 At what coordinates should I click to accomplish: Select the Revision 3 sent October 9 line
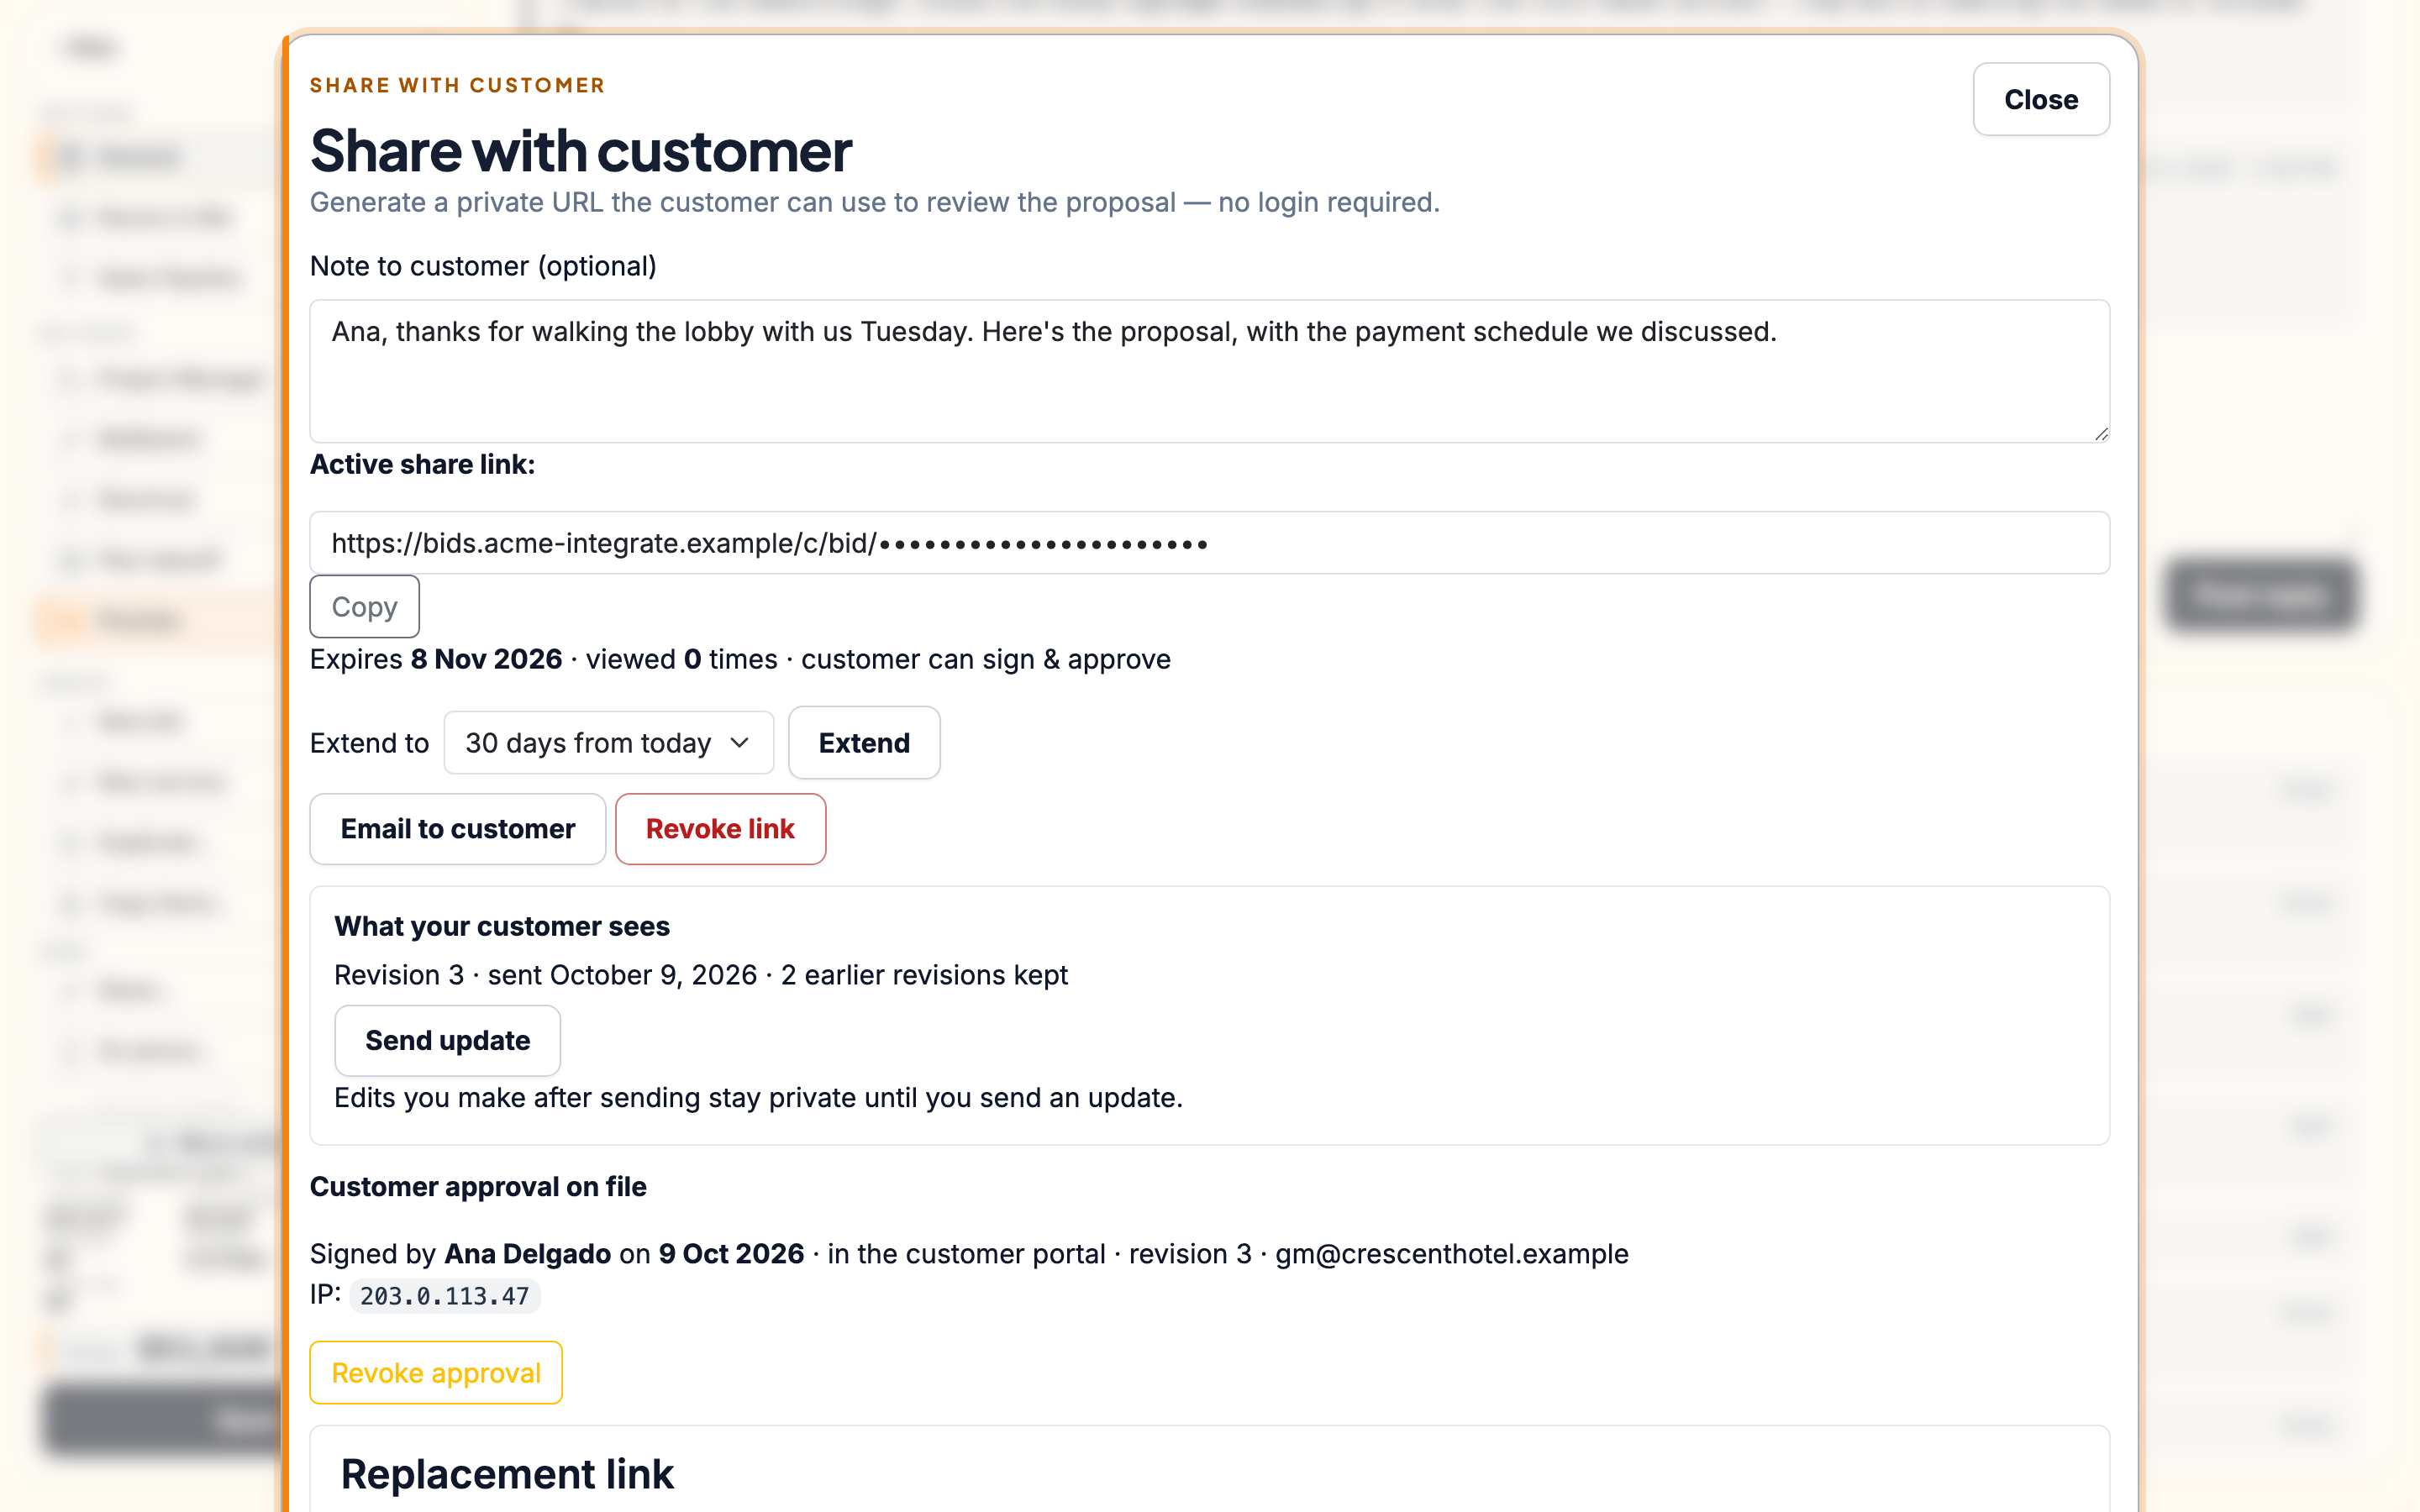pyautogui.click(x=700, y=975)
